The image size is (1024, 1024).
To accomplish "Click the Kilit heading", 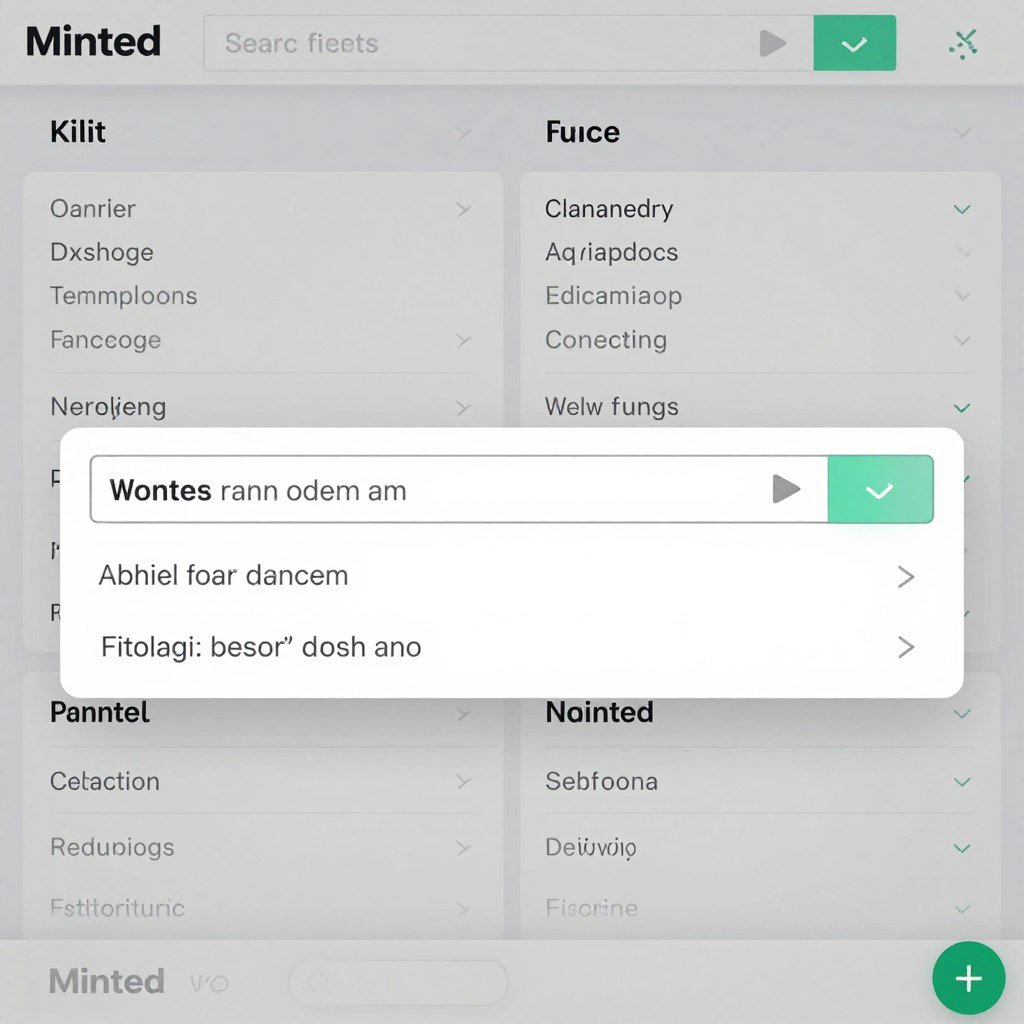I will (x=76, y=131).
